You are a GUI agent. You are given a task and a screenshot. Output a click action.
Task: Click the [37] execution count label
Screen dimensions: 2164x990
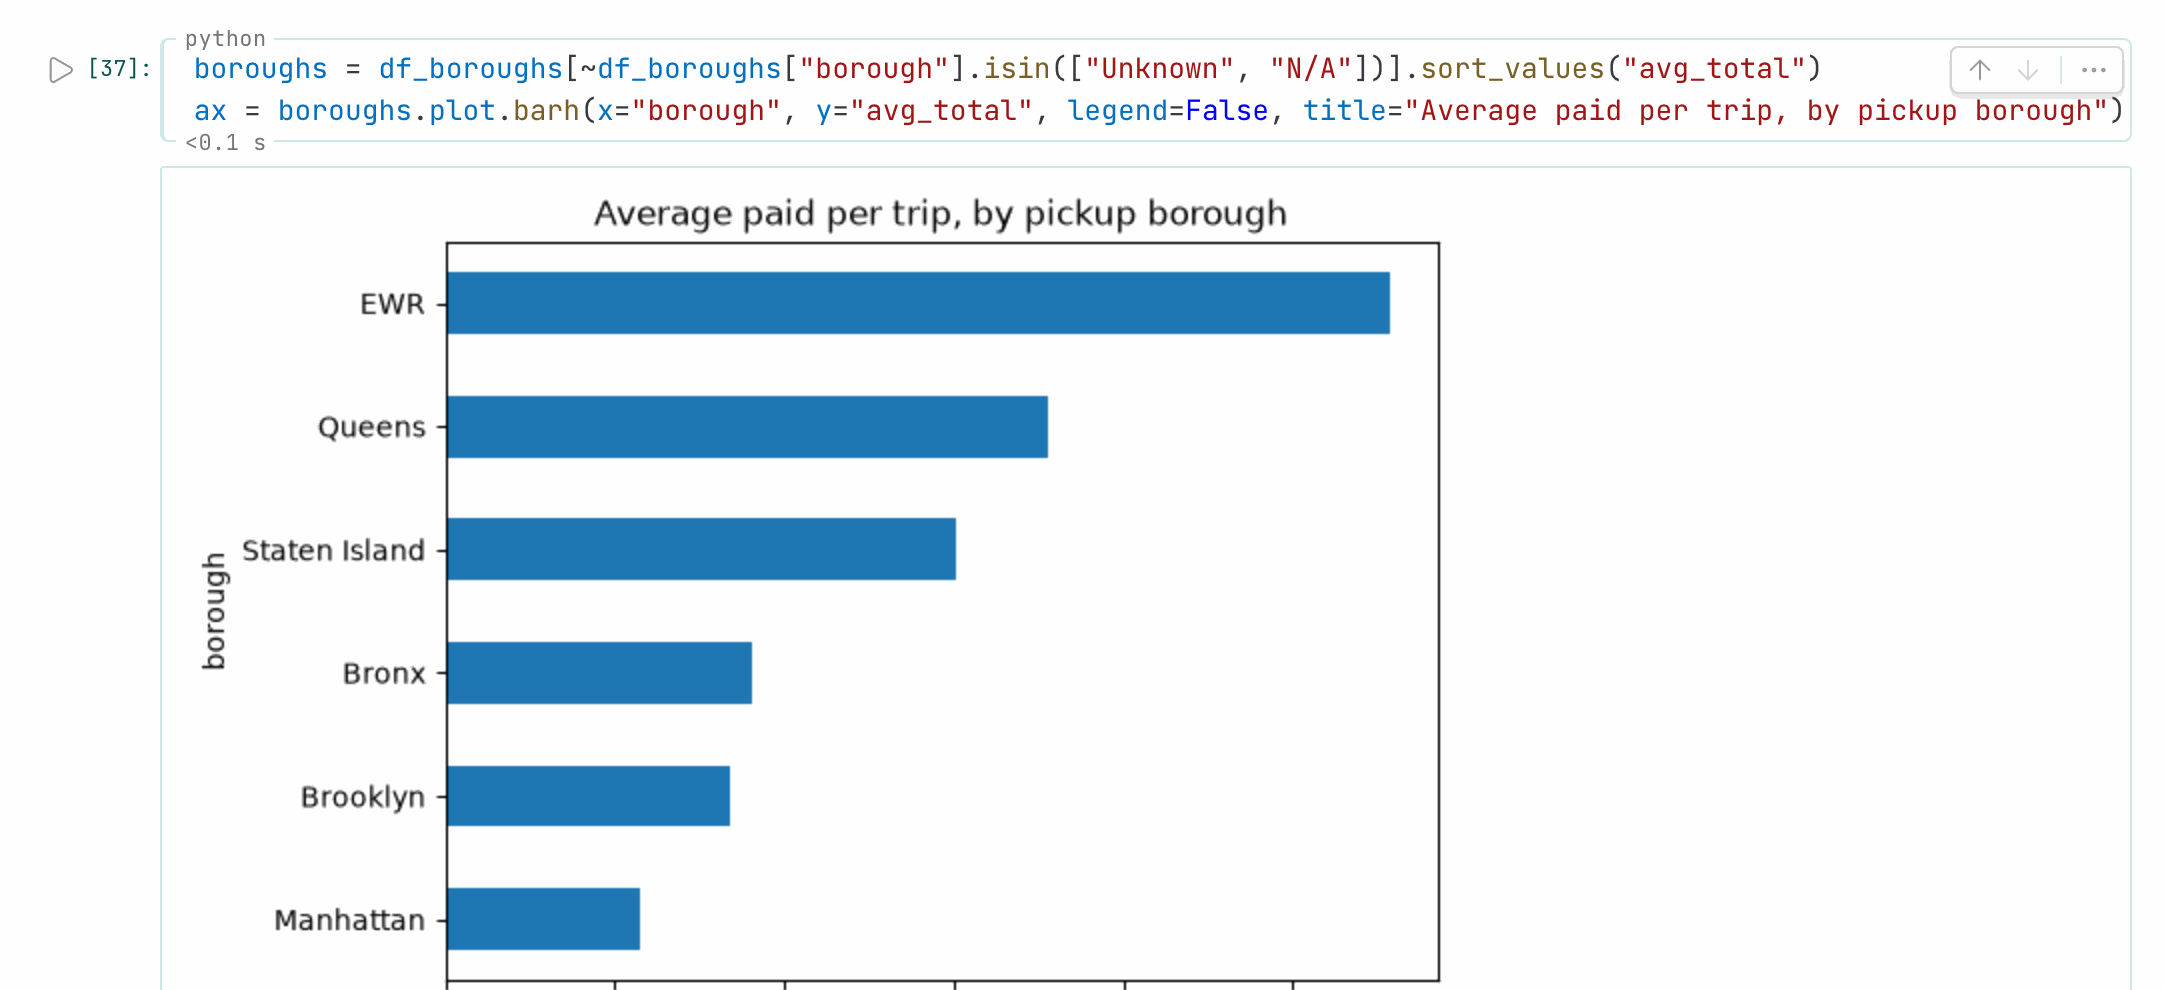(120, 69)
